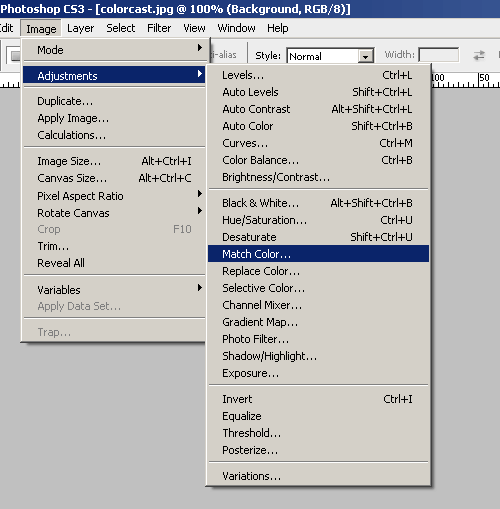
Task: Choose Canvas Size option
Action: tap(114, 178)
